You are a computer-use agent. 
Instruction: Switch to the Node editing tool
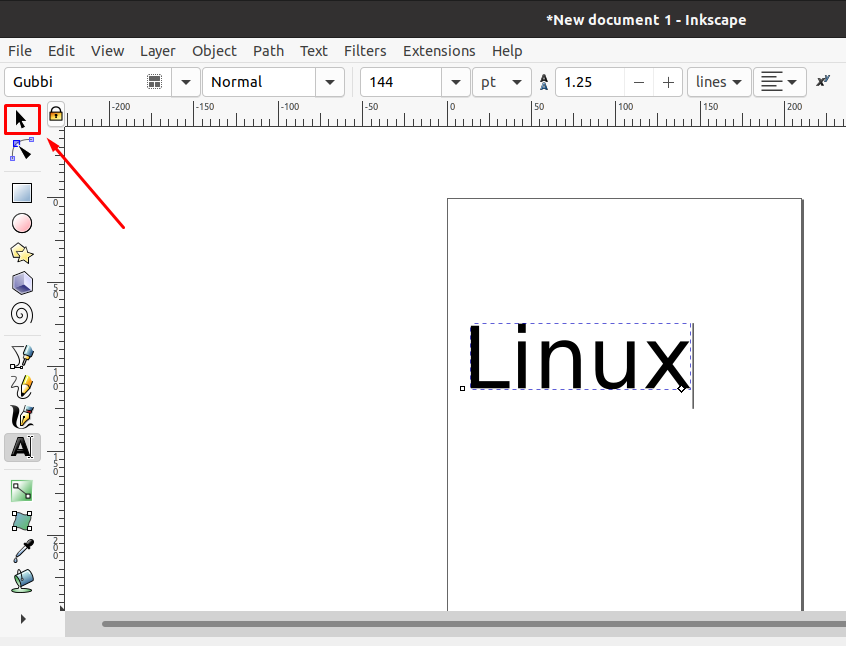21,149
